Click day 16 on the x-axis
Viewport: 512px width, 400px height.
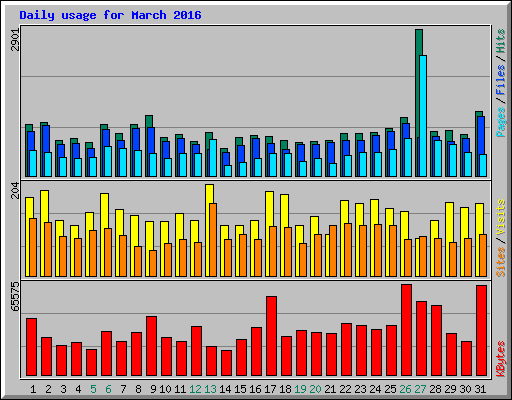pos(255,389)
